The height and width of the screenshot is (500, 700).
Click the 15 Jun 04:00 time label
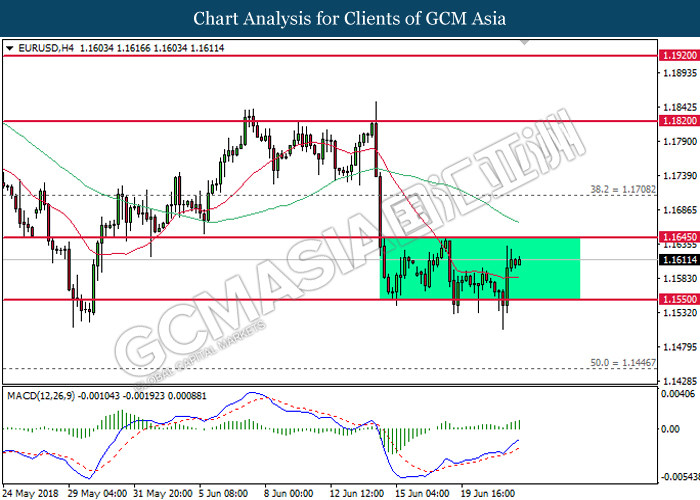[422, 494]
